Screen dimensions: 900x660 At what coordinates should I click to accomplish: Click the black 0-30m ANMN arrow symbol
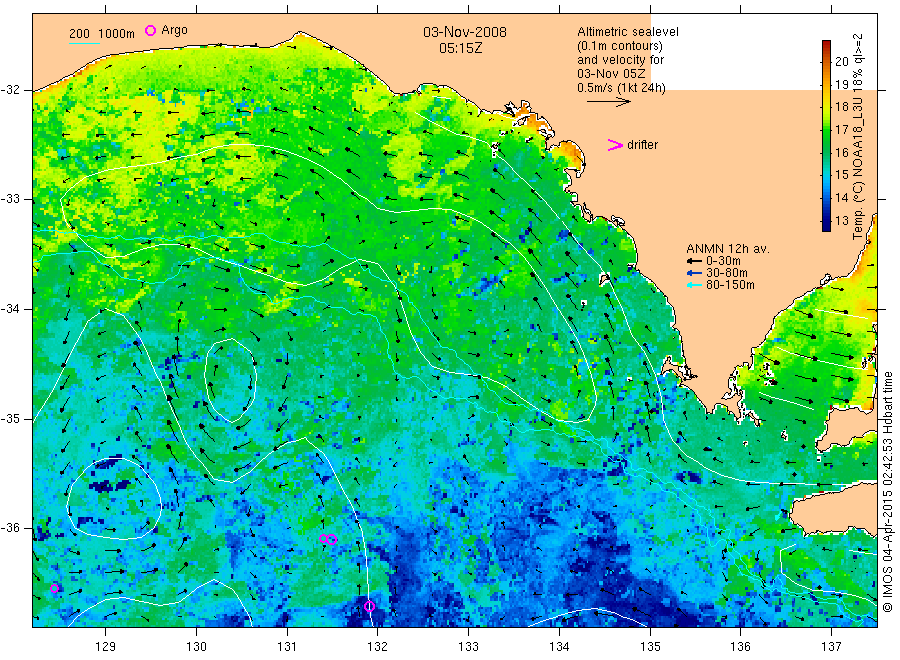coord(694,261)
